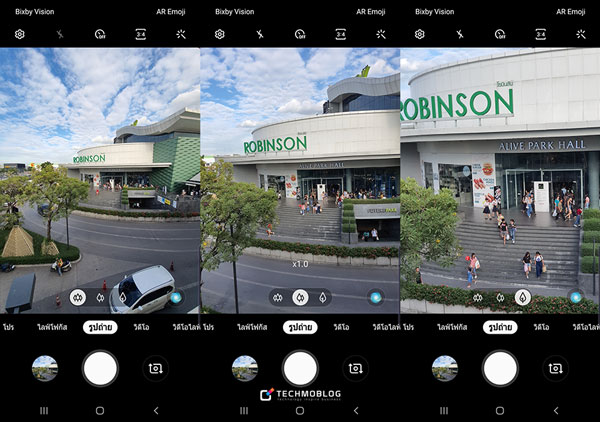Image resolution: width=600 pixels, height=422 pixels.
Task: Tap Bixby Vision in zoomed-in telephoto screenshot
Action: click(x=435, y=12)
